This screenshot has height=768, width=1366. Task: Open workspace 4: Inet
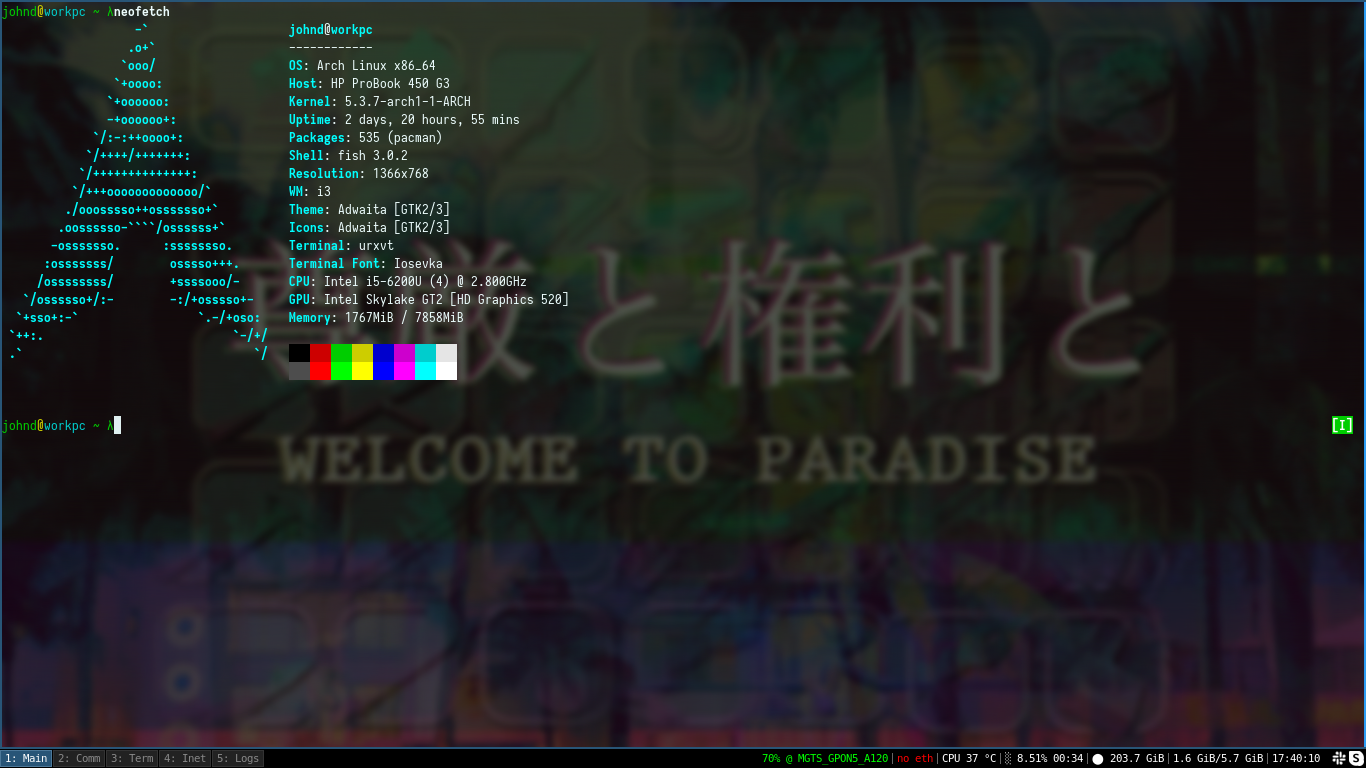tap(184, 757)
